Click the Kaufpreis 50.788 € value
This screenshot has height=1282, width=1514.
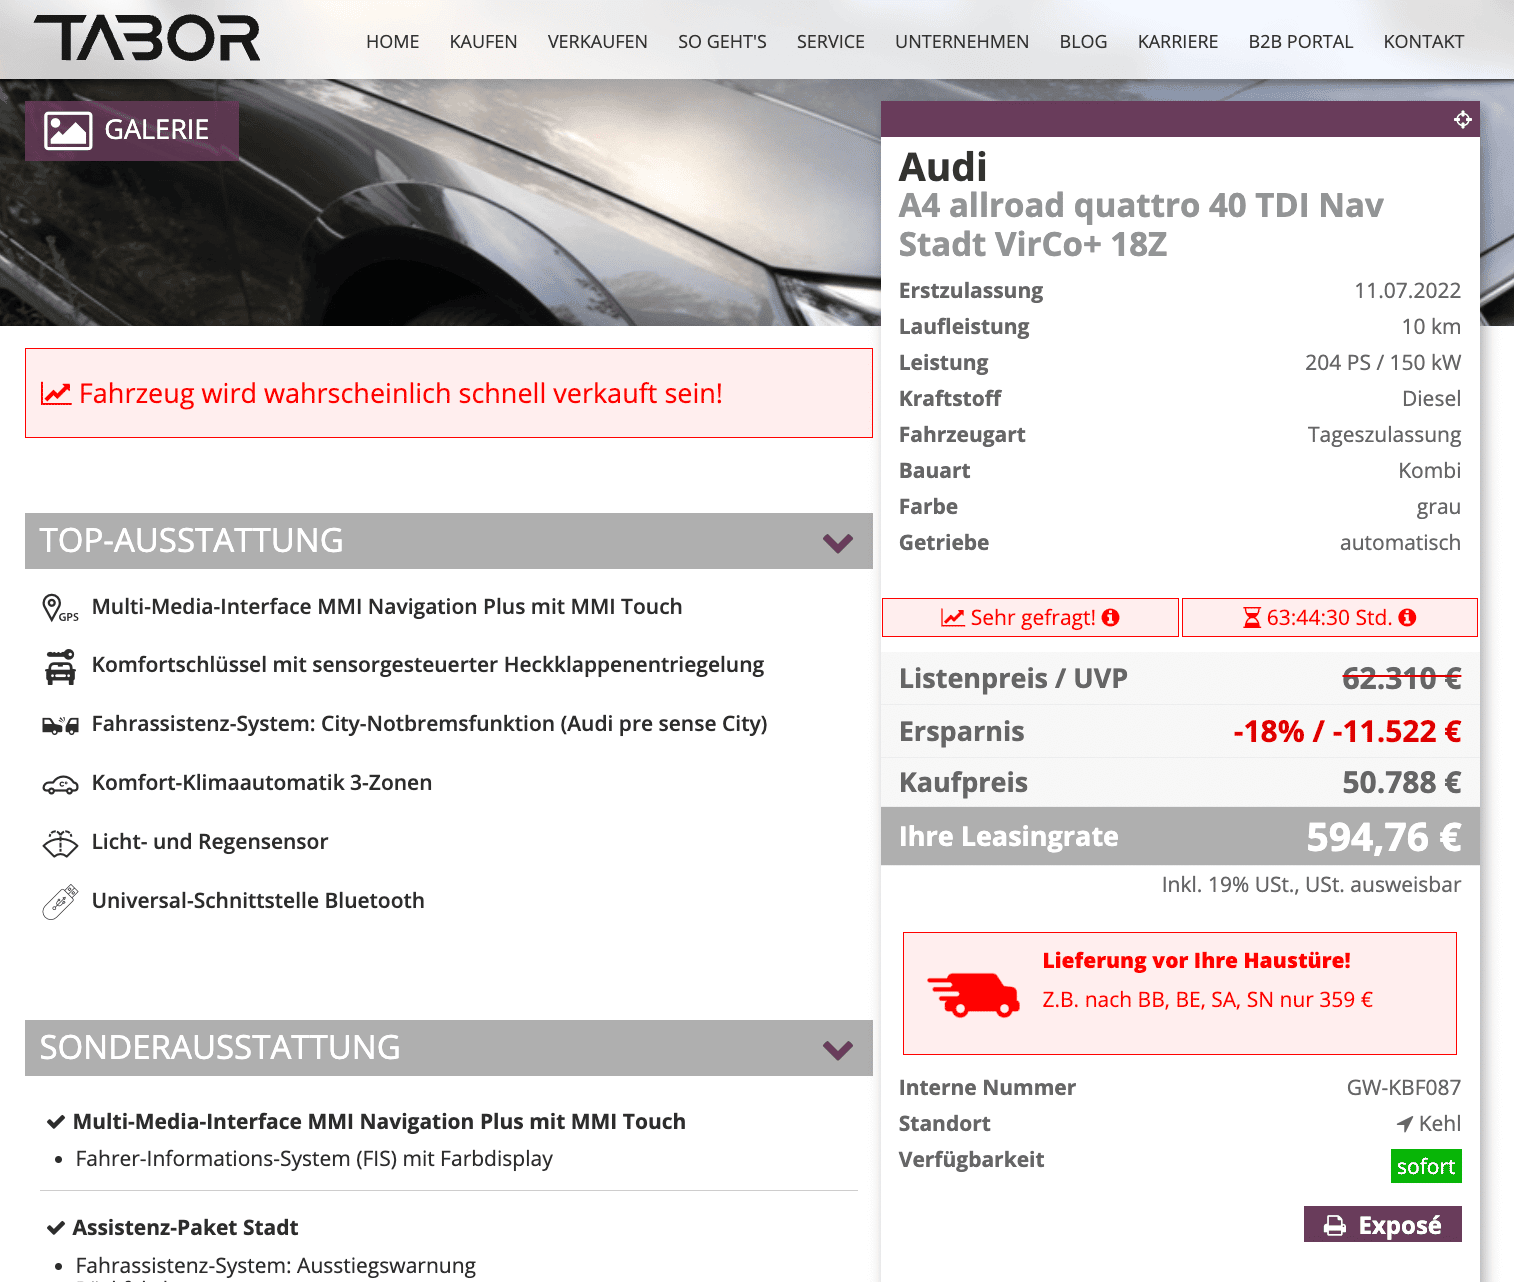click(x=1401, y=782)
